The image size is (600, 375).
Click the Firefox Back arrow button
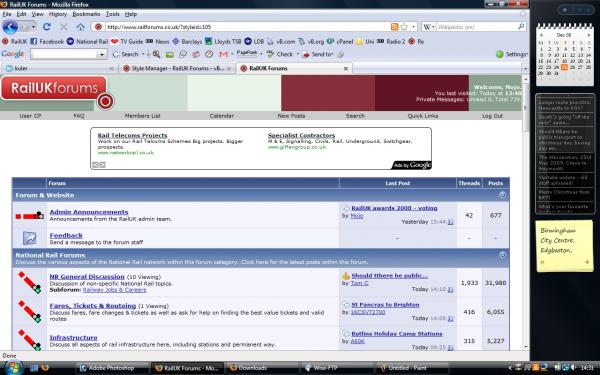click(10, 27)
